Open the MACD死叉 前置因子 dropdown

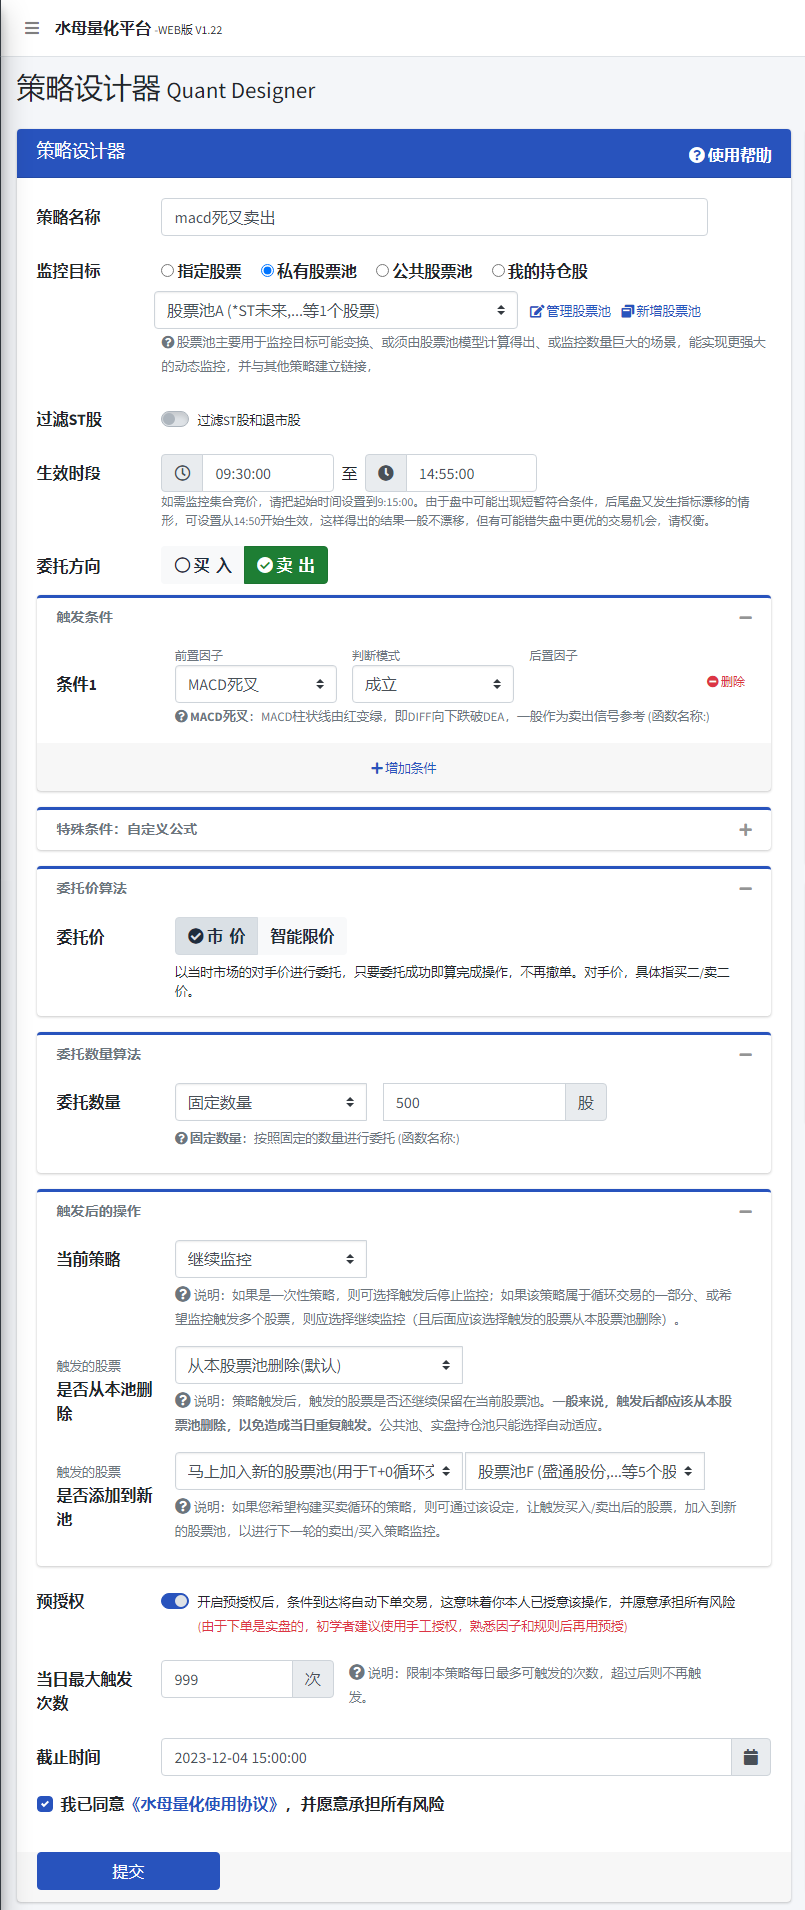(256, 684)
